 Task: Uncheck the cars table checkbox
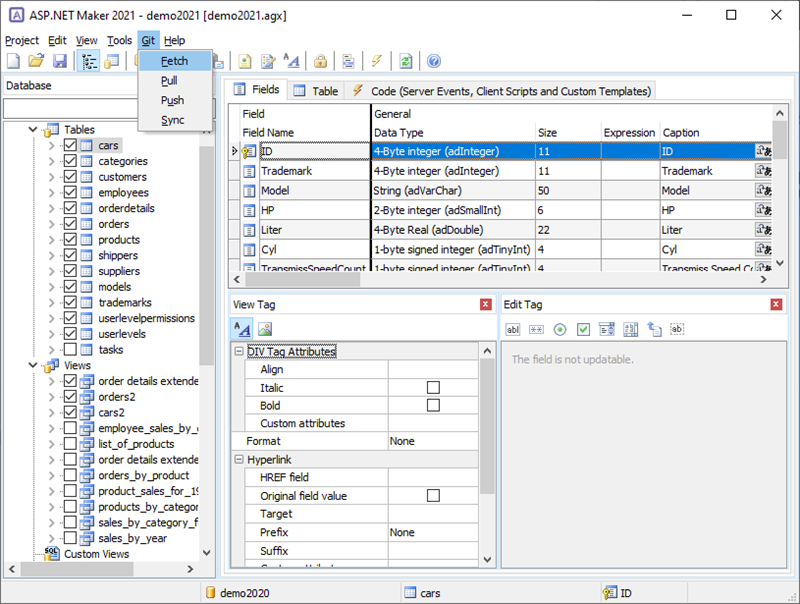point(70,145)
